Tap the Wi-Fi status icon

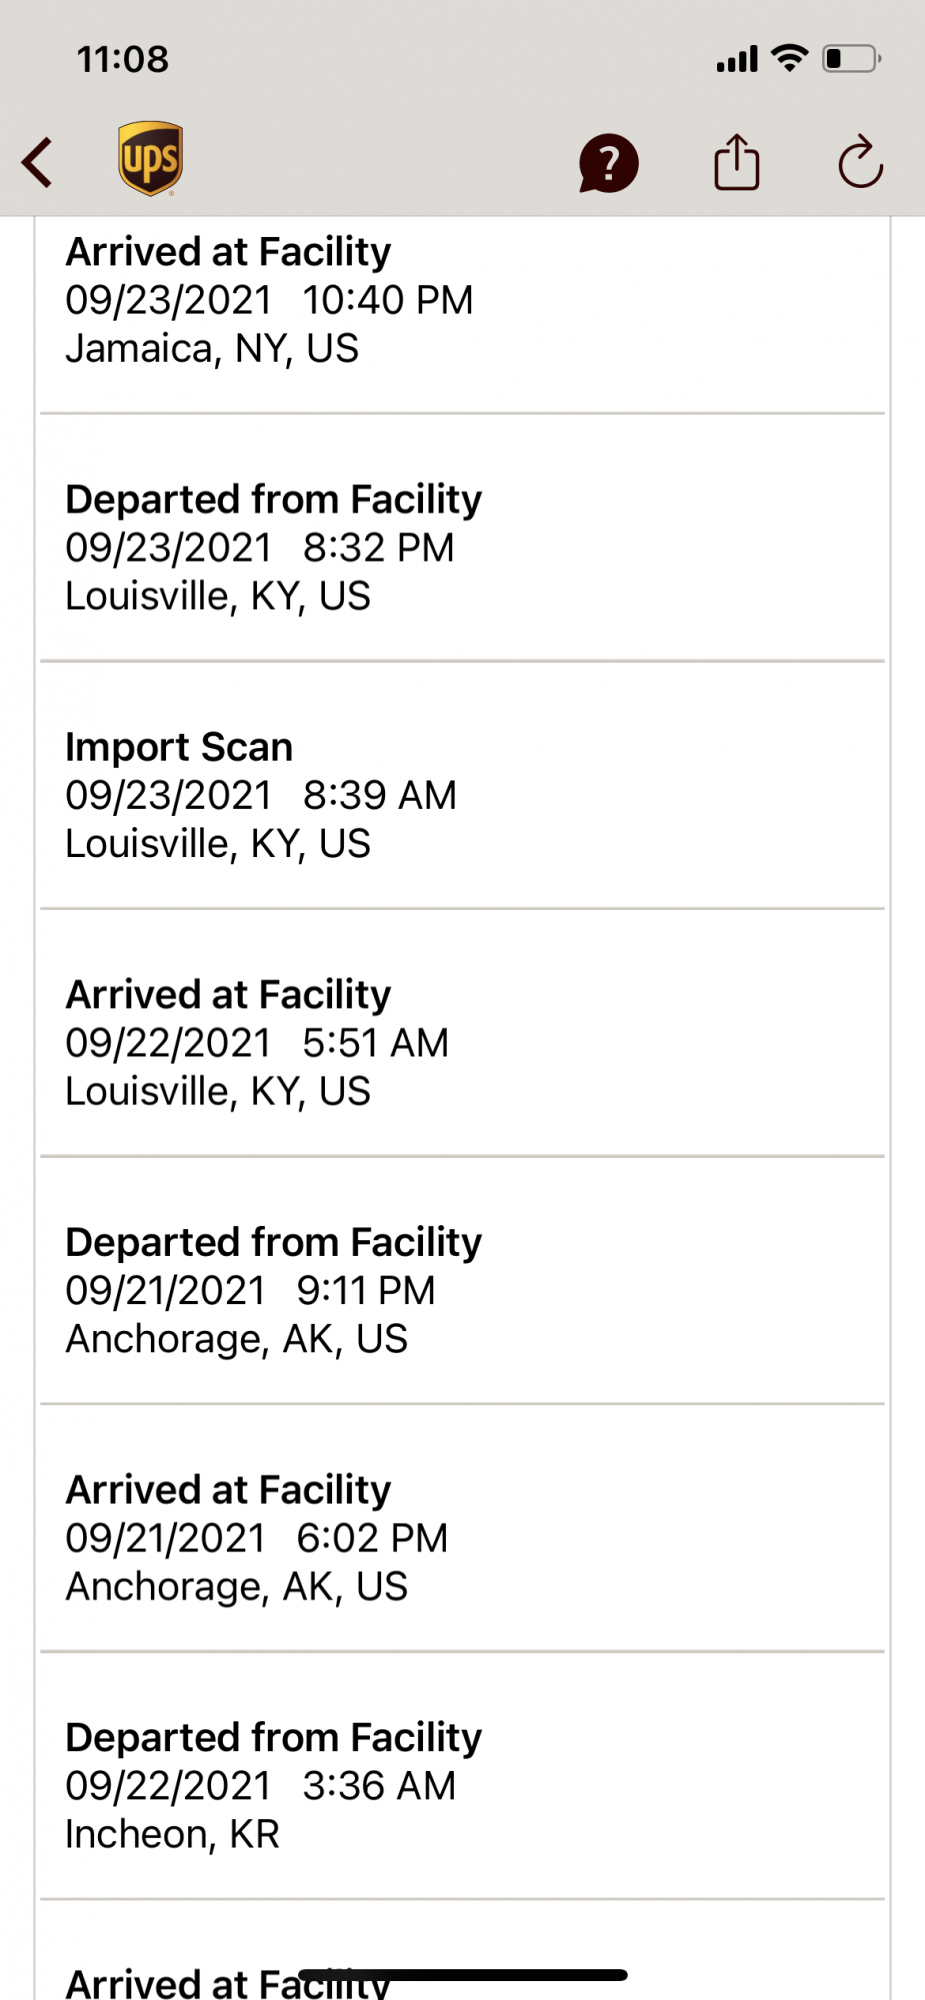pyautogui.click(x=790, y=58)
